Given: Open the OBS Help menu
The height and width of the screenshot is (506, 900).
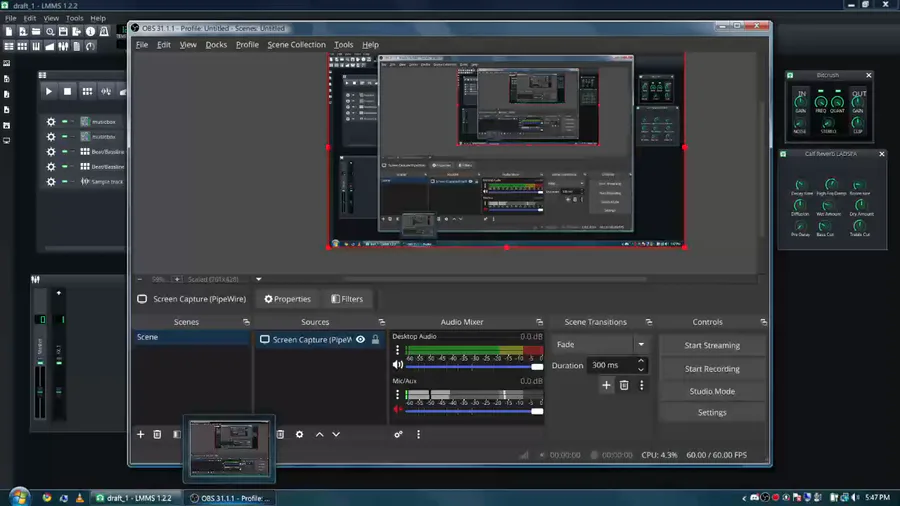Looking at the screenshot, I should click(x=370, y=45).
